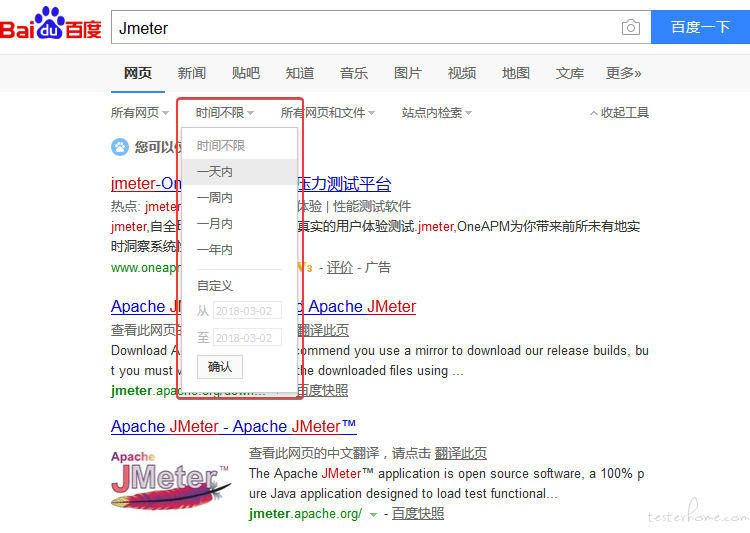Show more categories via 更多»

[x=623, y=73]
